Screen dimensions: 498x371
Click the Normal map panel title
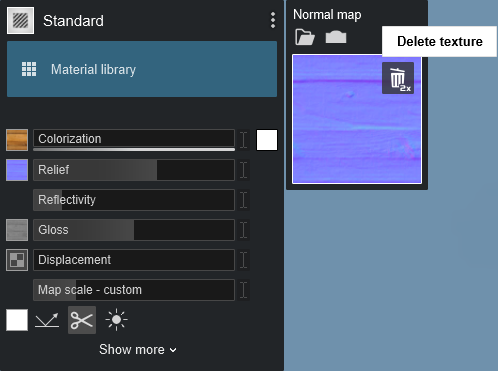pyautogui.click(x=327, y=15)
